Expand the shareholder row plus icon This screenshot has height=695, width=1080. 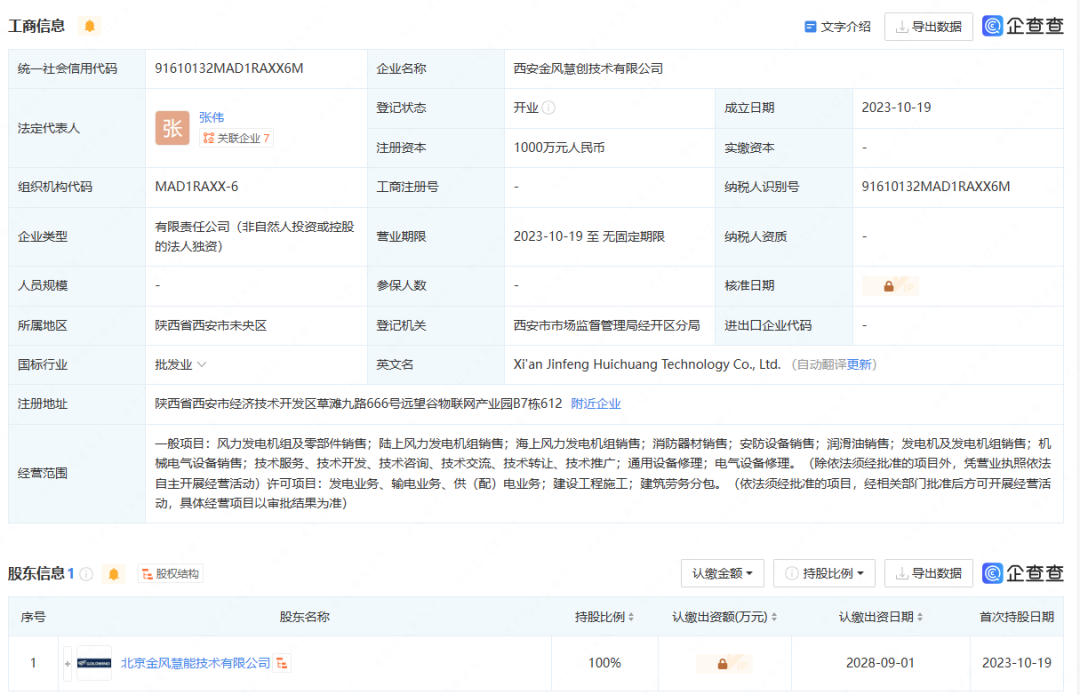[68, 663]
